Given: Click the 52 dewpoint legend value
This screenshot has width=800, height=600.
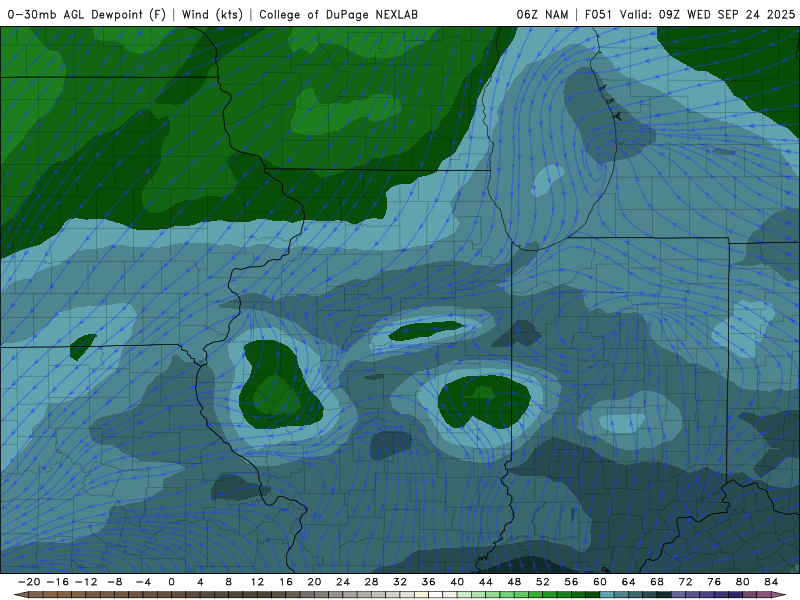Looking at the screenshot, I should click(543, 582).
